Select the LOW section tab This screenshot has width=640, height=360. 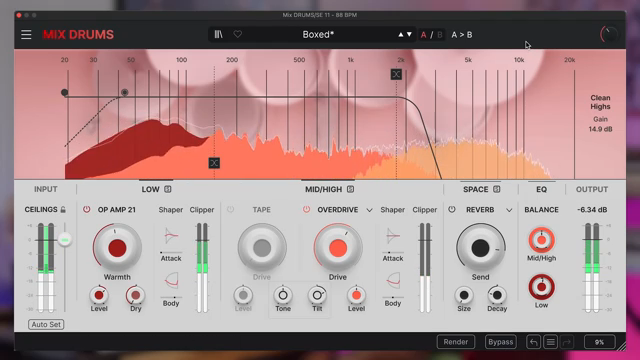tap(150, 189)
